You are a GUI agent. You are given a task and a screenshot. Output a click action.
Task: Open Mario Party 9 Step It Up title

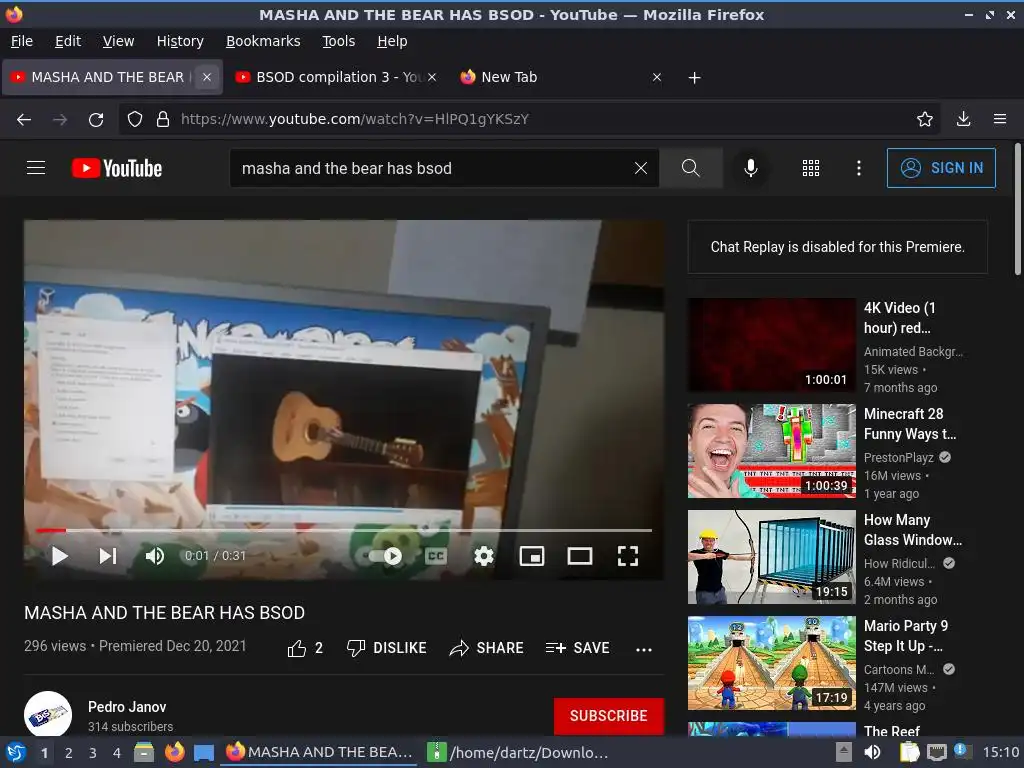[904, 635]
